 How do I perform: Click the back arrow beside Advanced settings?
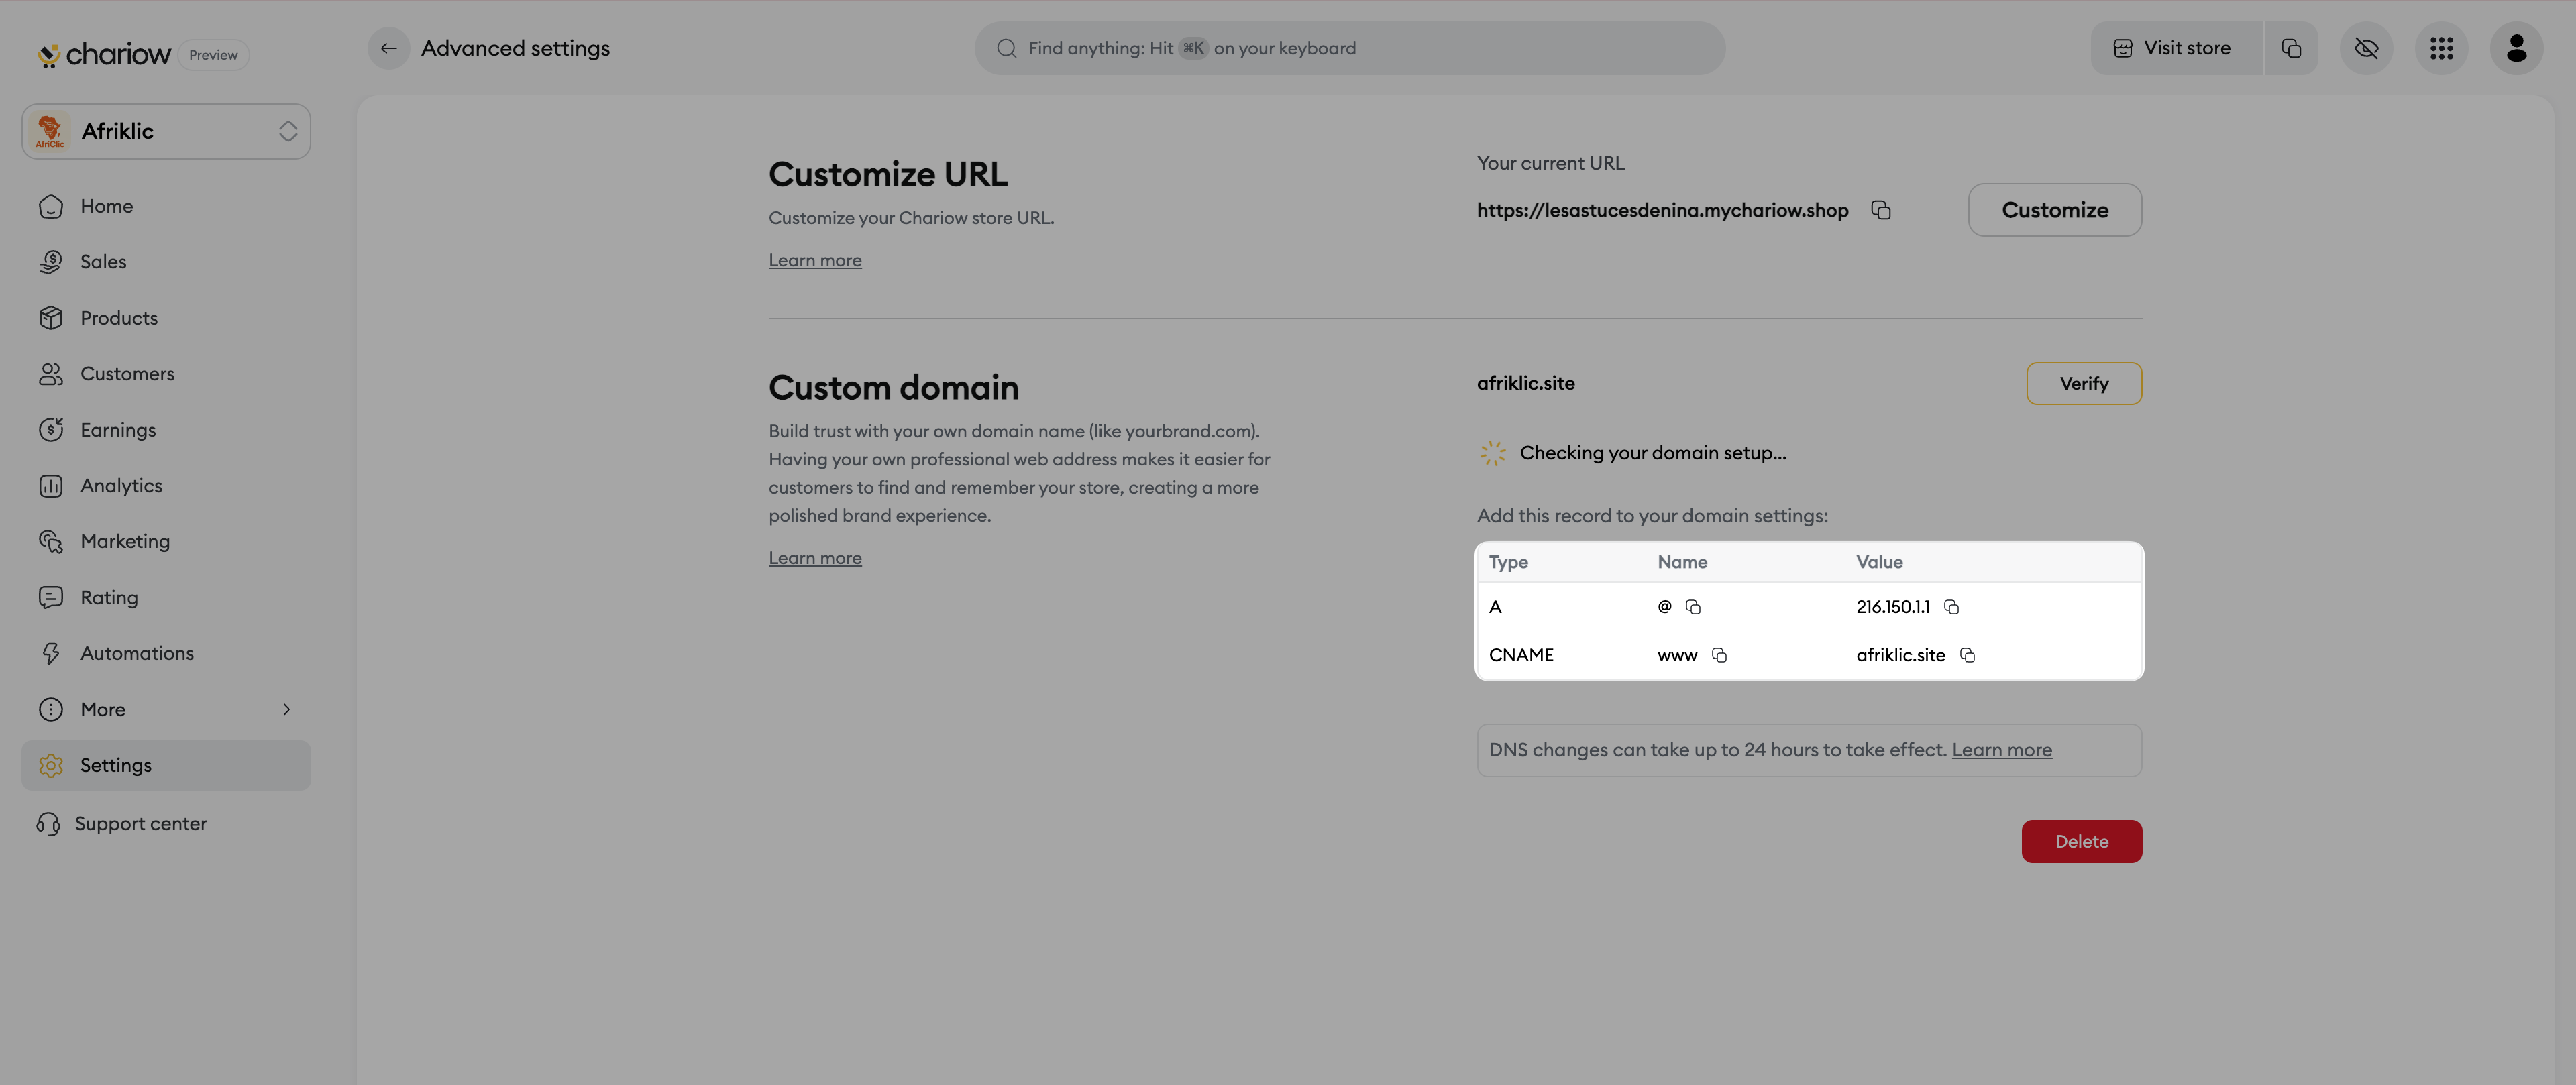[388, 48]
